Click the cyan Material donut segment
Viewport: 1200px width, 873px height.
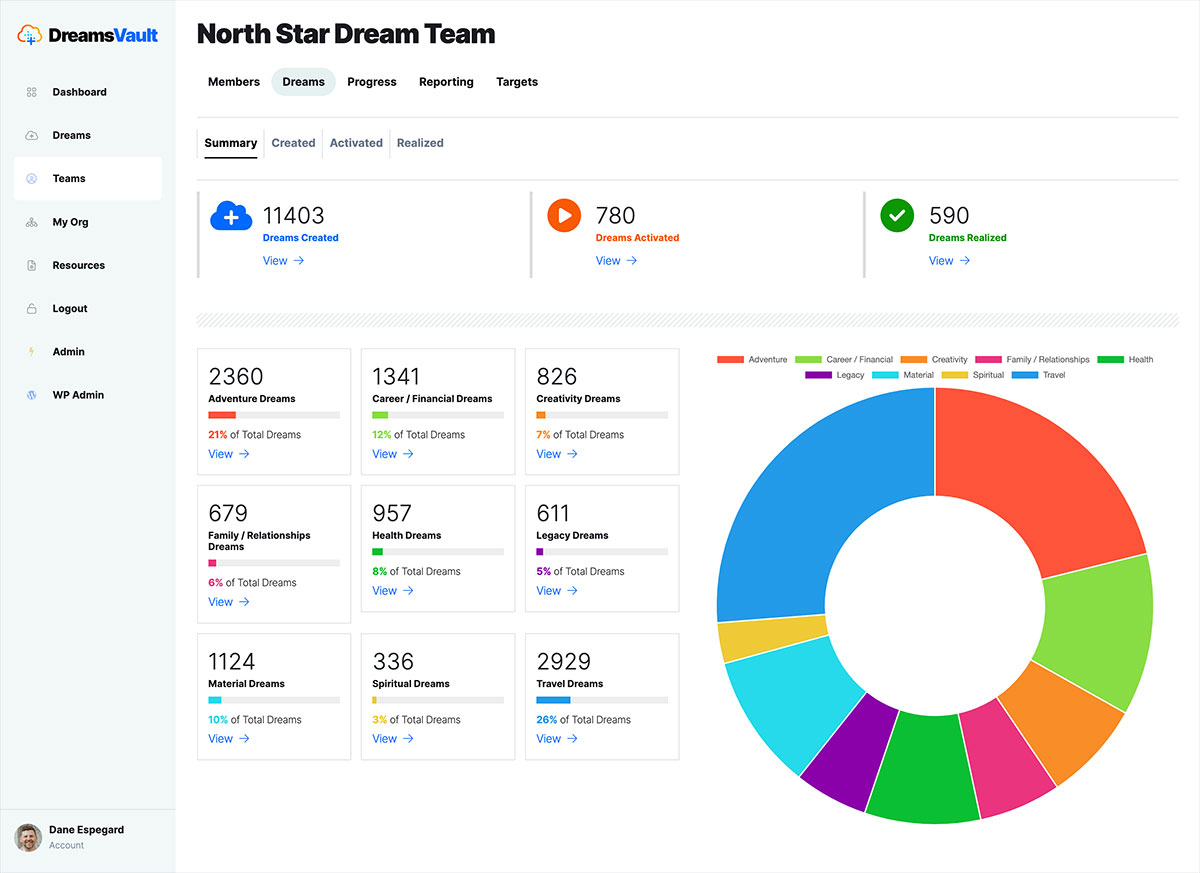[790, 700]
